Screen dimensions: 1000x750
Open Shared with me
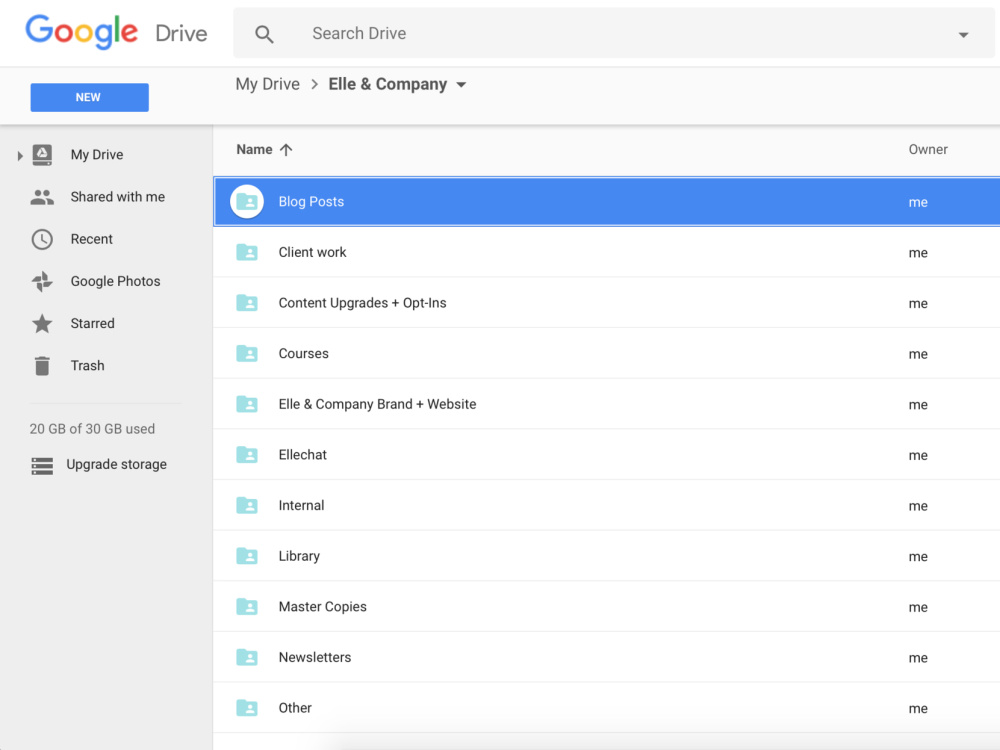[117, 196]
